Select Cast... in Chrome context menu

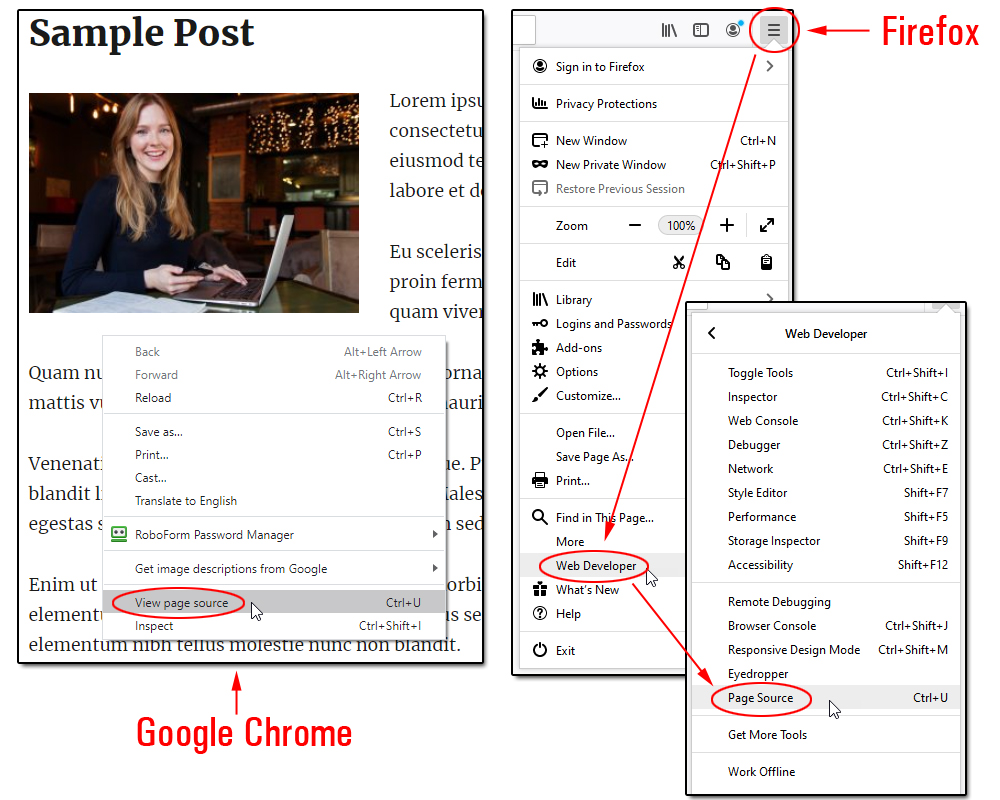(274, 478)
